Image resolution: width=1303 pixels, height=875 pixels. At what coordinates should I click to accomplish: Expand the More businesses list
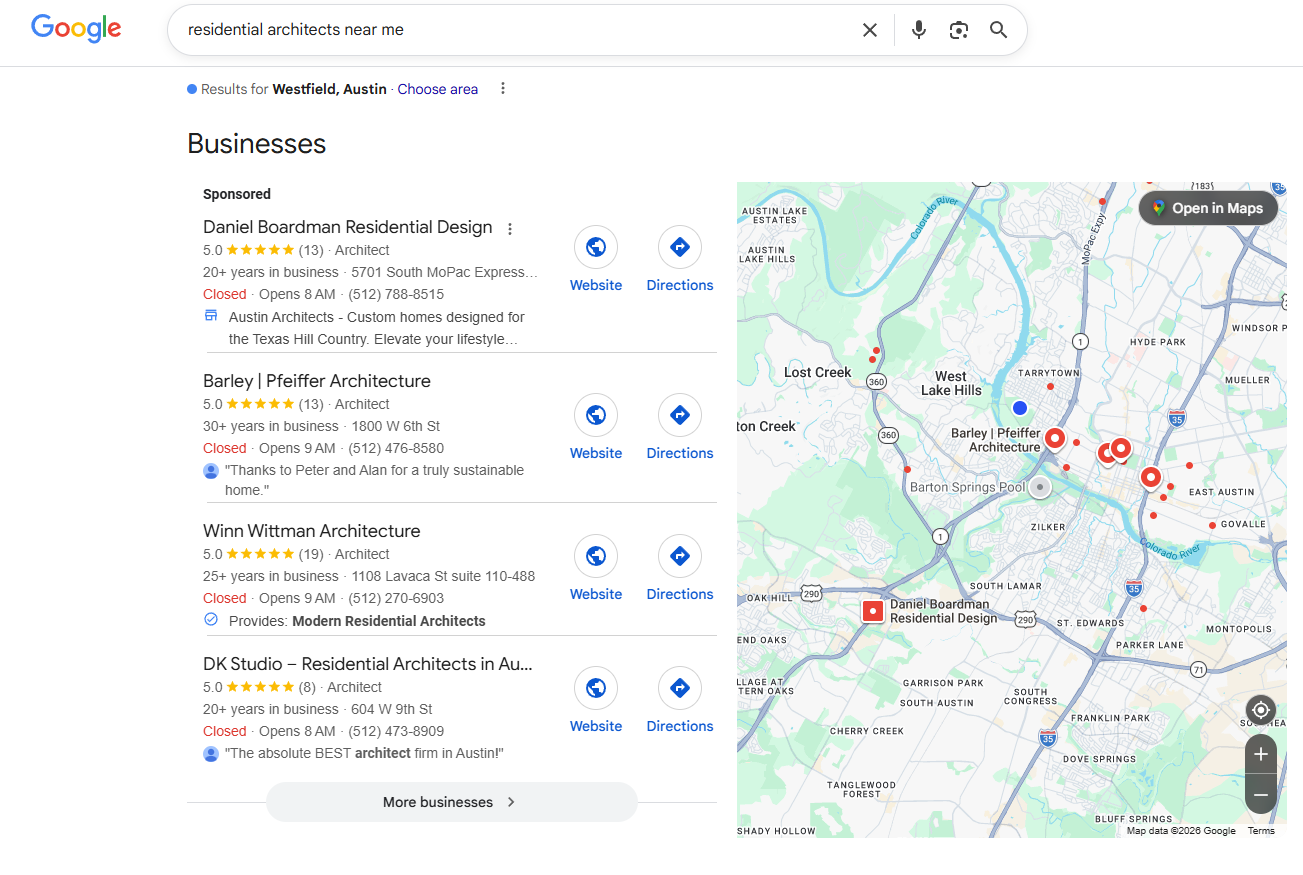(451, 802)
